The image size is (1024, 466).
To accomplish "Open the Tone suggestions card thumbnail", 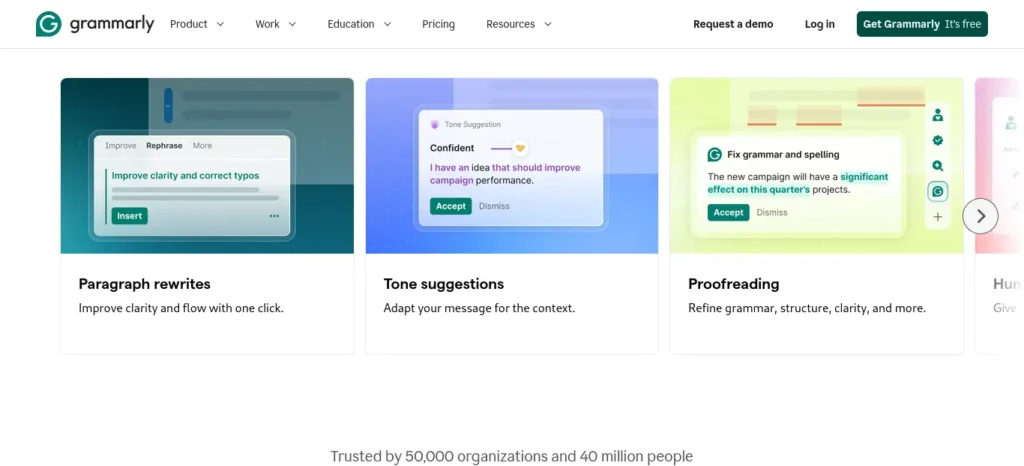I will [511, 166].
